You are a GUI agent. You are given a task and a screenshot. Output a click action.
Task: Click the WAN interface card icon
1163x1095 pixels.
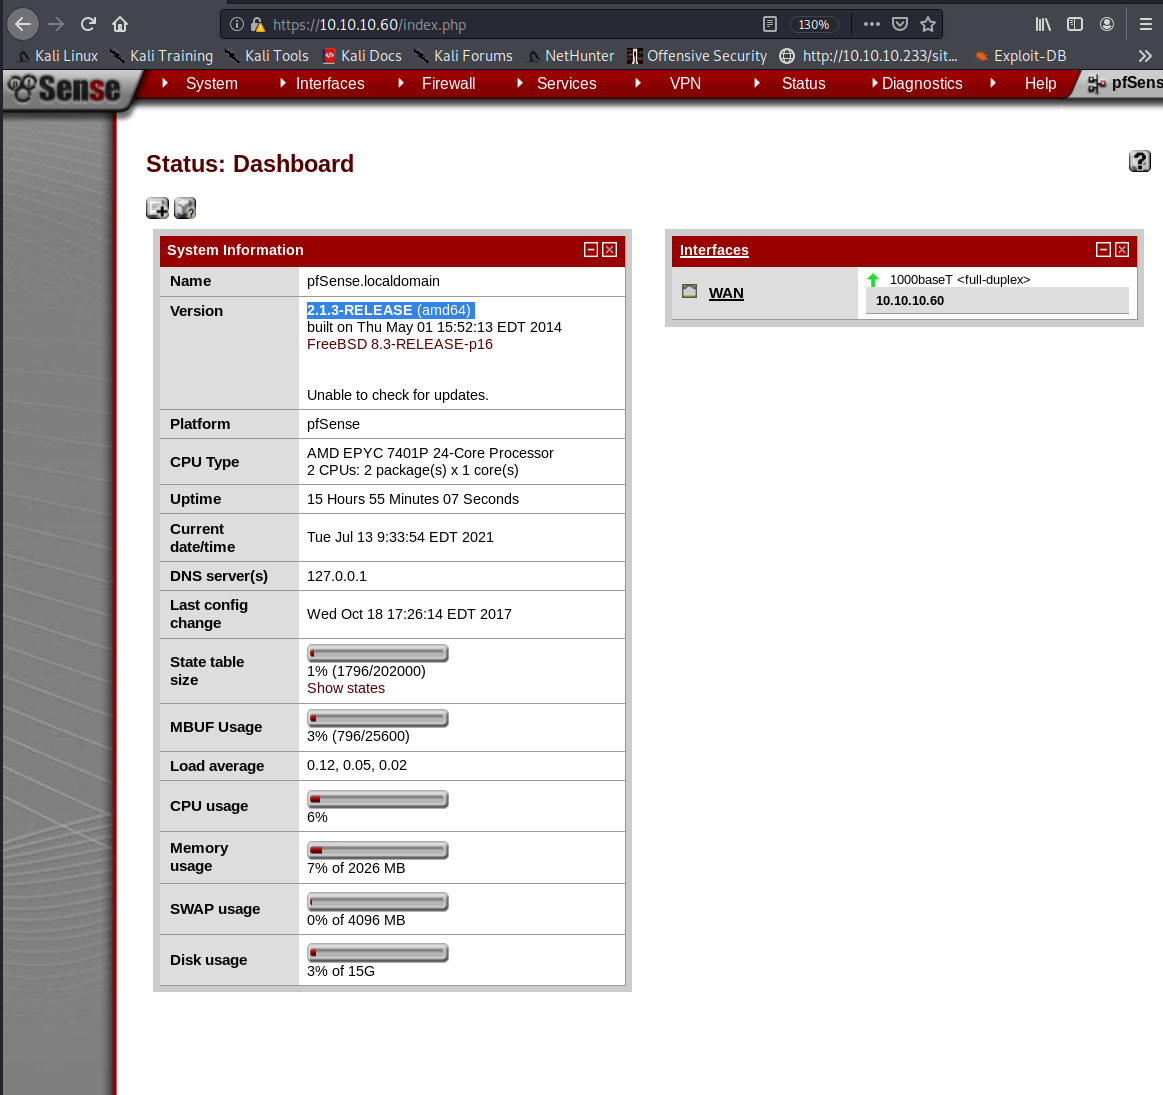tap(689, 291)
